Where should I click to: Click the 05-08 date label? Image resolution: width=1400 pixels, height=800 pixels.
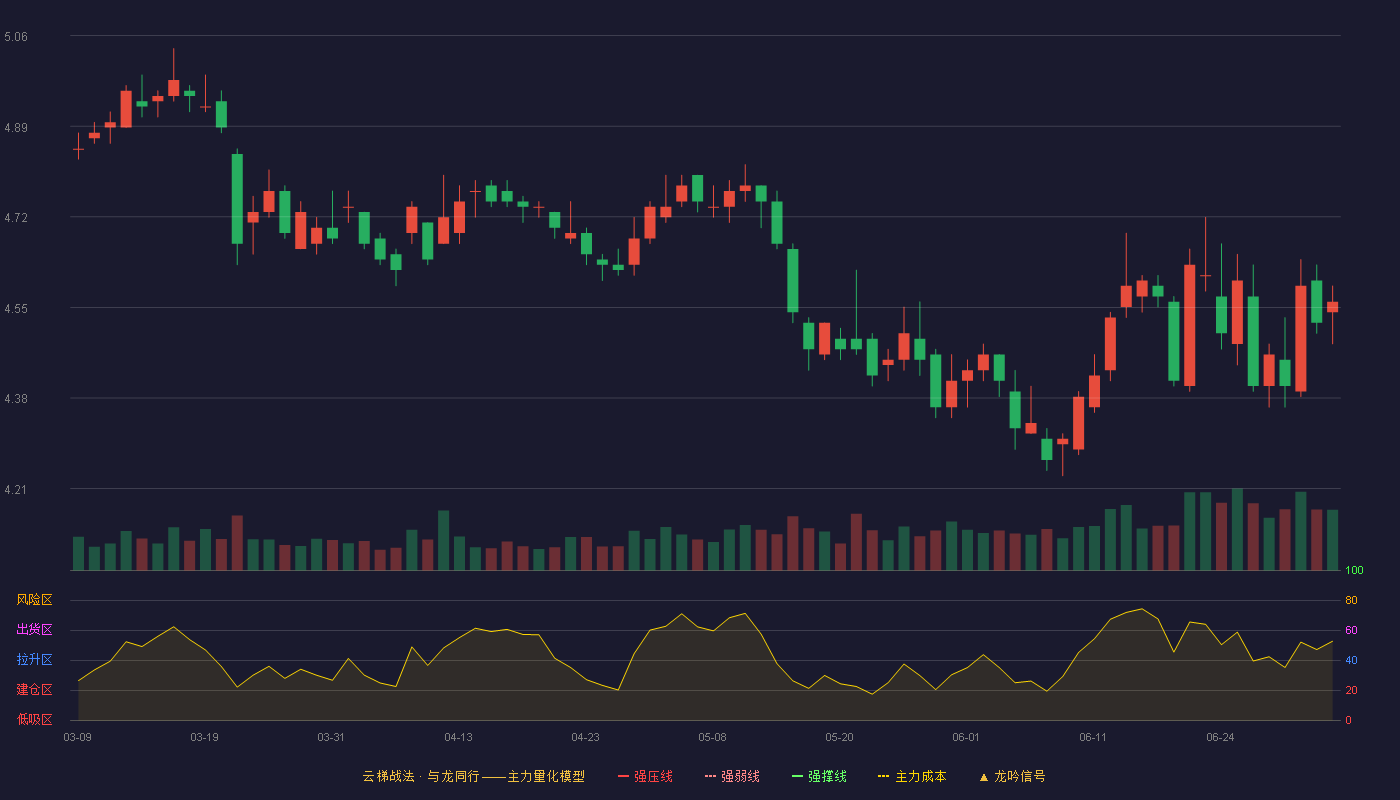[712, 737]
